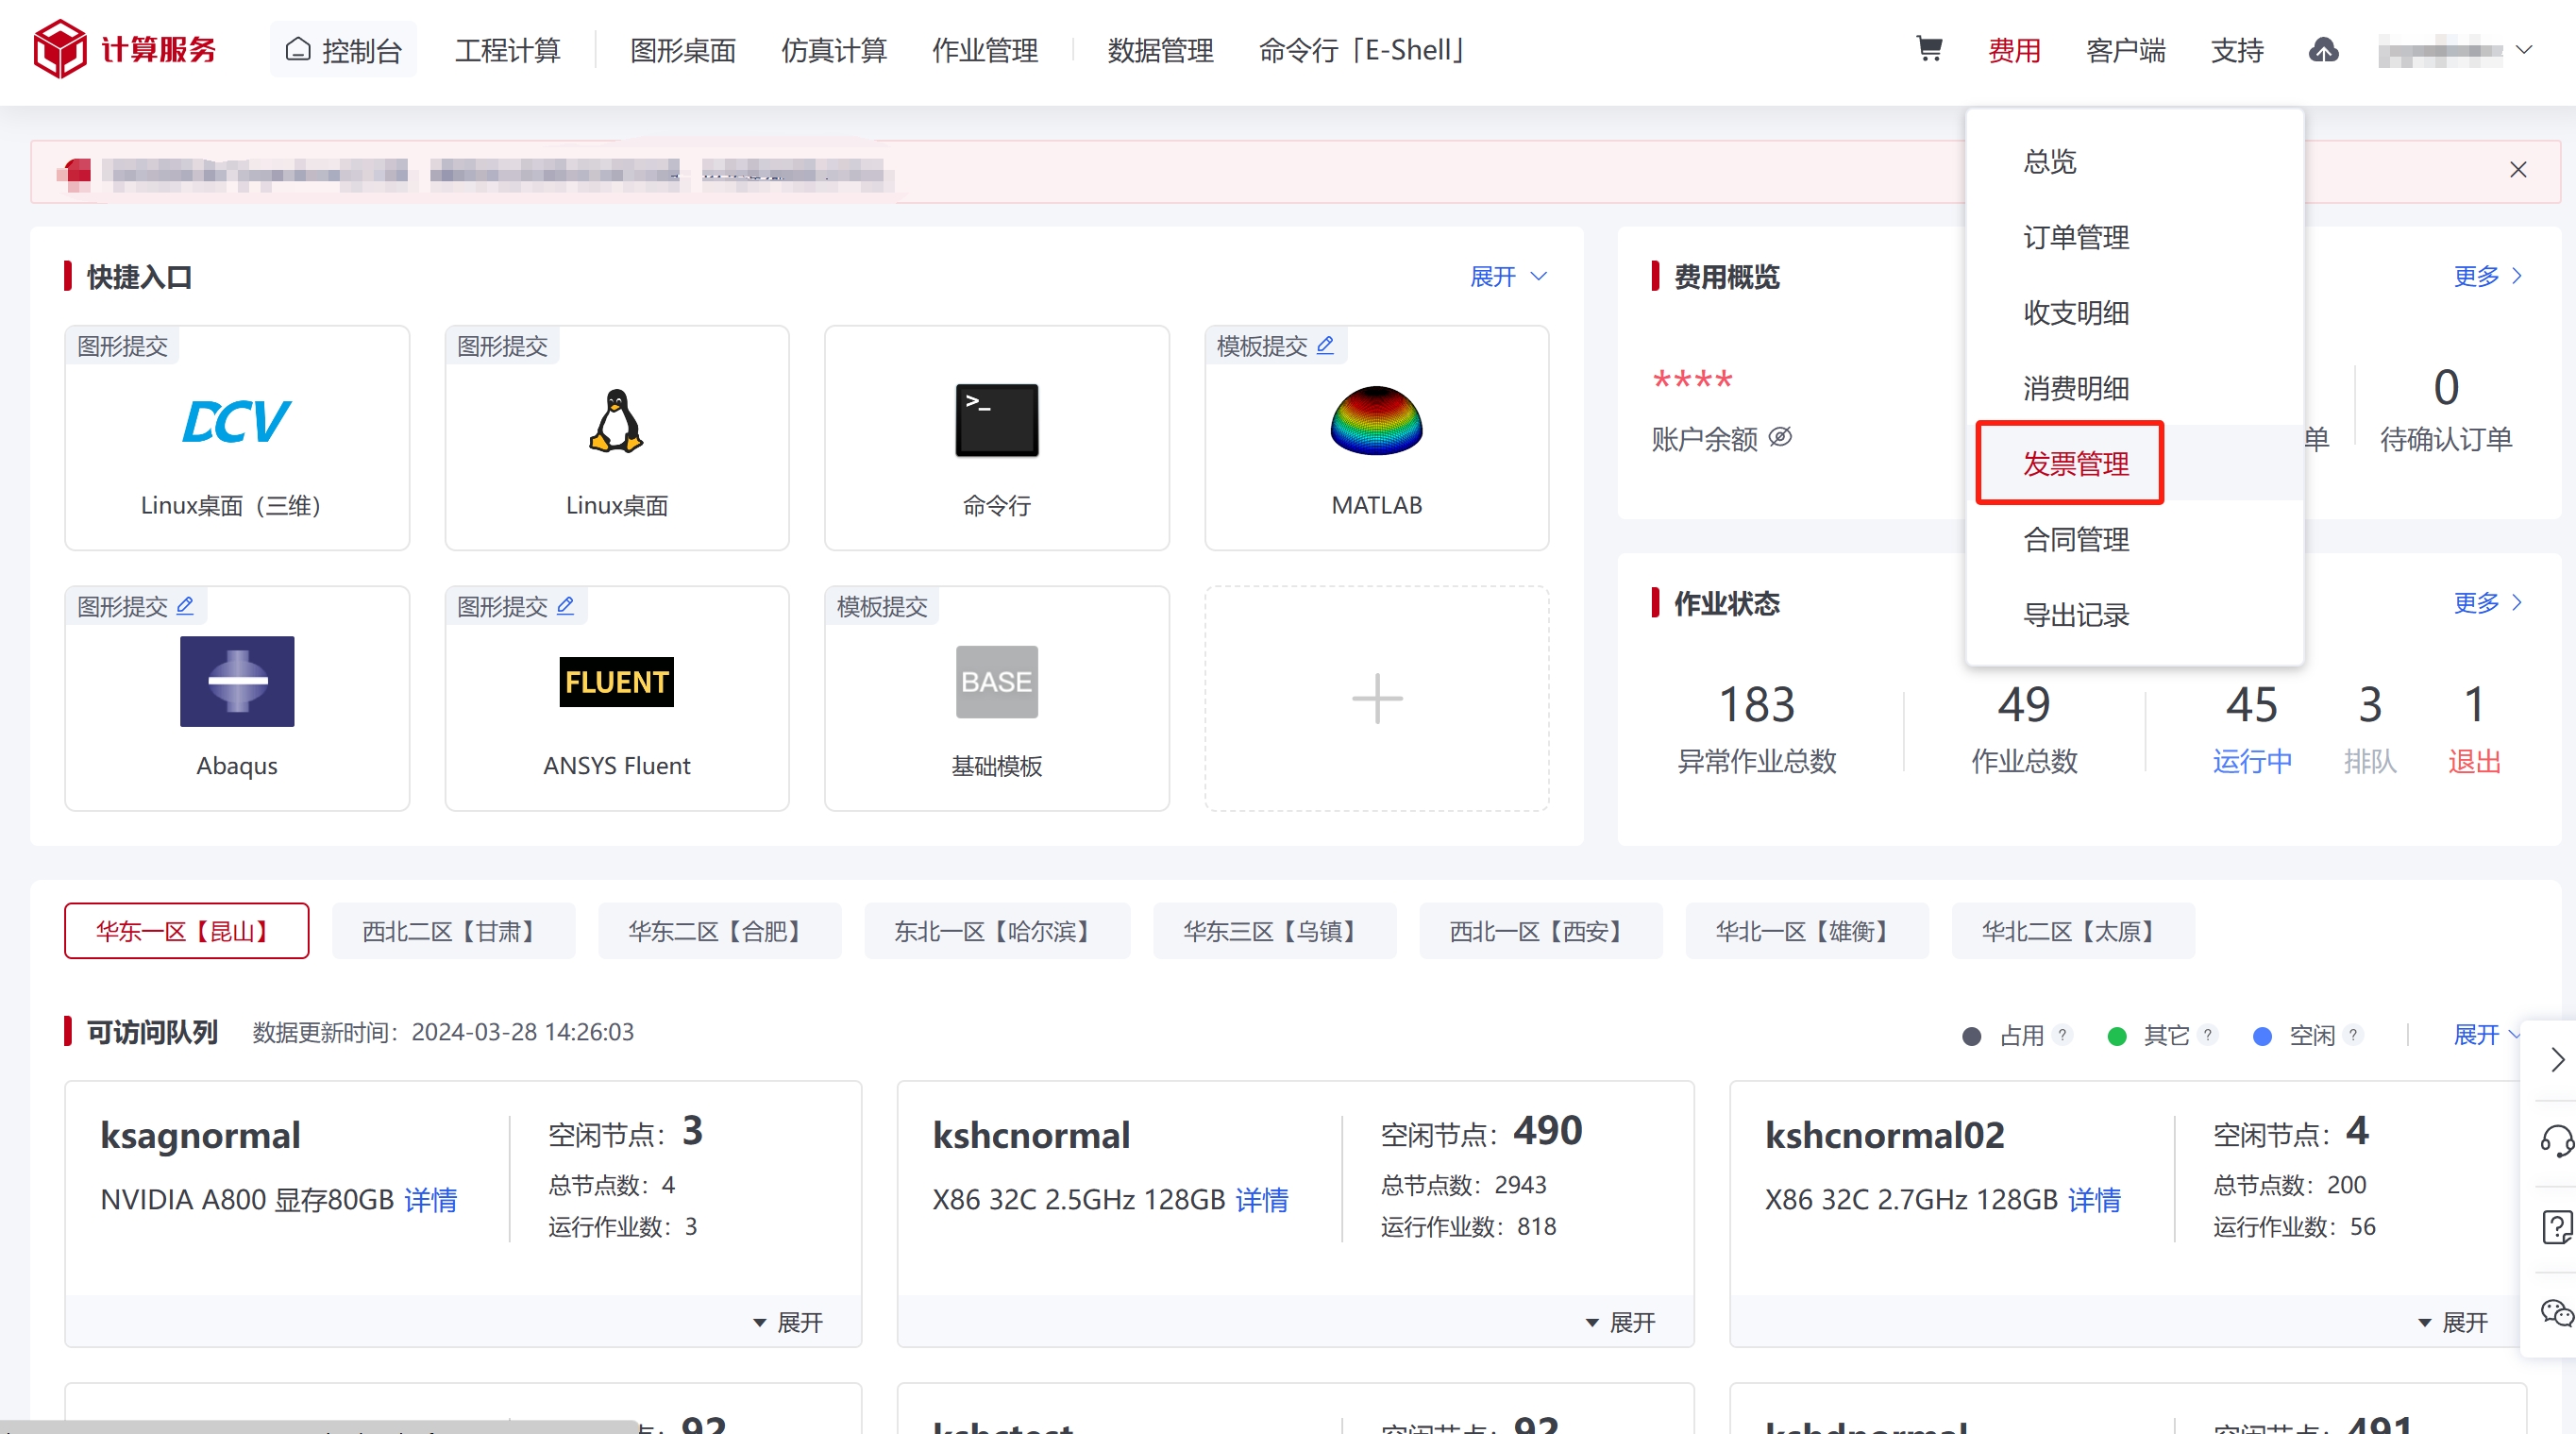Add a new shortcut with plus card
The width and height of the screenshot is (2576, 1434).
coord(1377,698)
